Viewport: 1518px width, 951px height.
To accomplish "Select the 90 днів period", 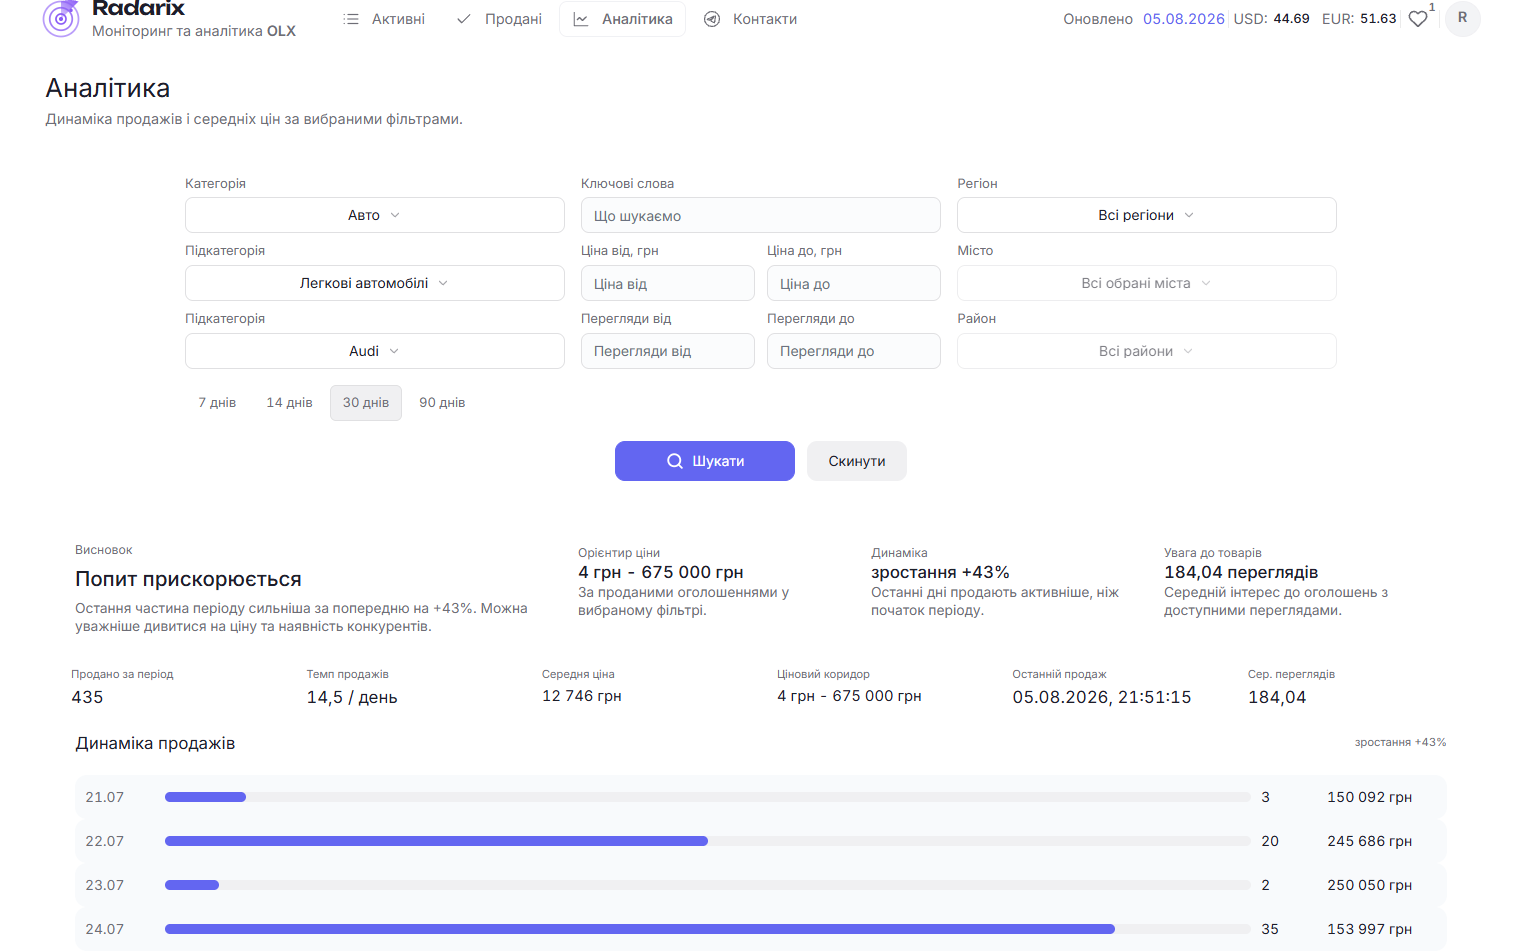I will pyautogui.click(x=442, y=403).
